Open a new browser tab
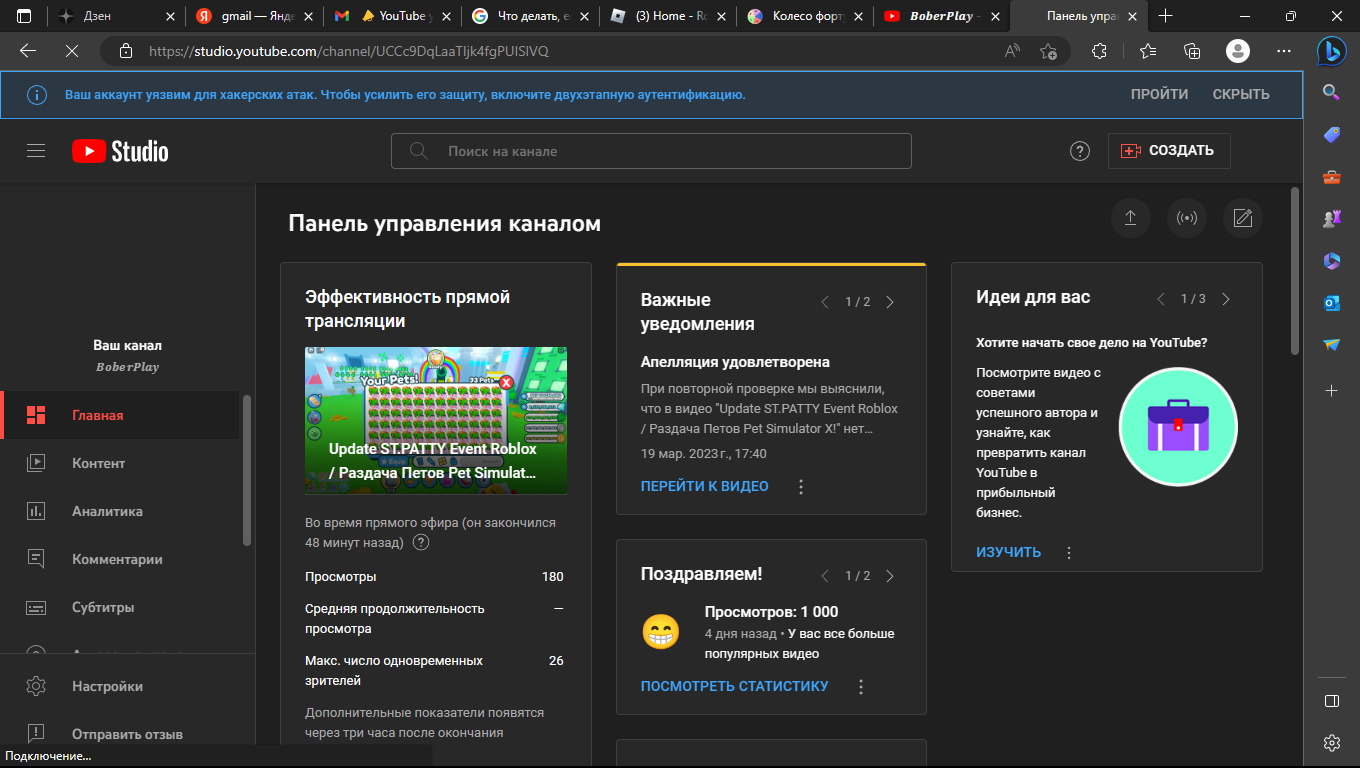 tap(1165, 16)
